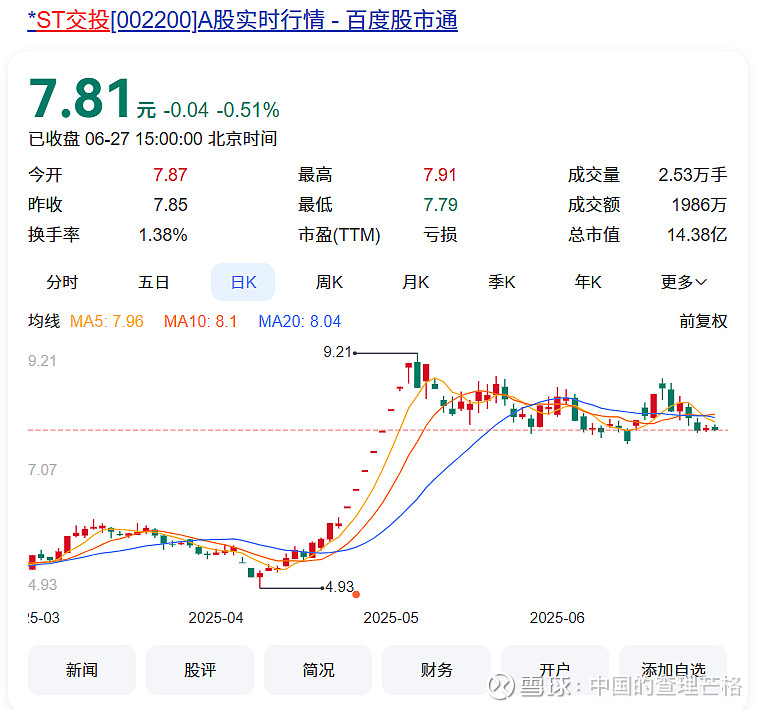Click the 简况 button

point(318,669)
